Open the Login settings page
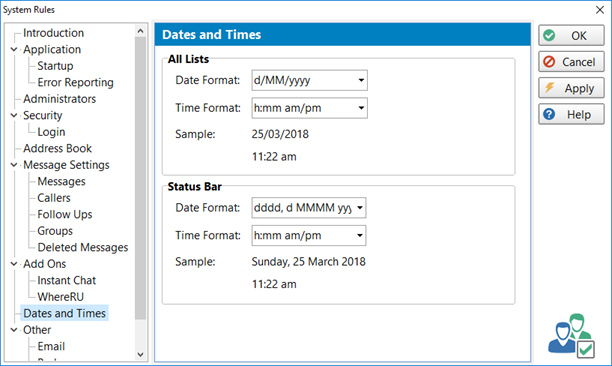 pos(51,132)
